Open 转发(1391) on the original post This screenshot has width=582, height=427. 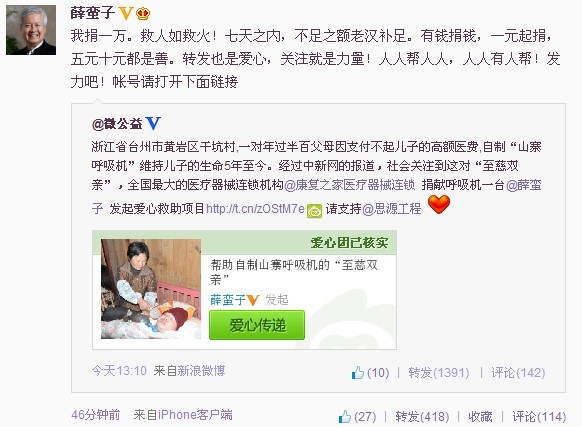[x=439, y=372]
